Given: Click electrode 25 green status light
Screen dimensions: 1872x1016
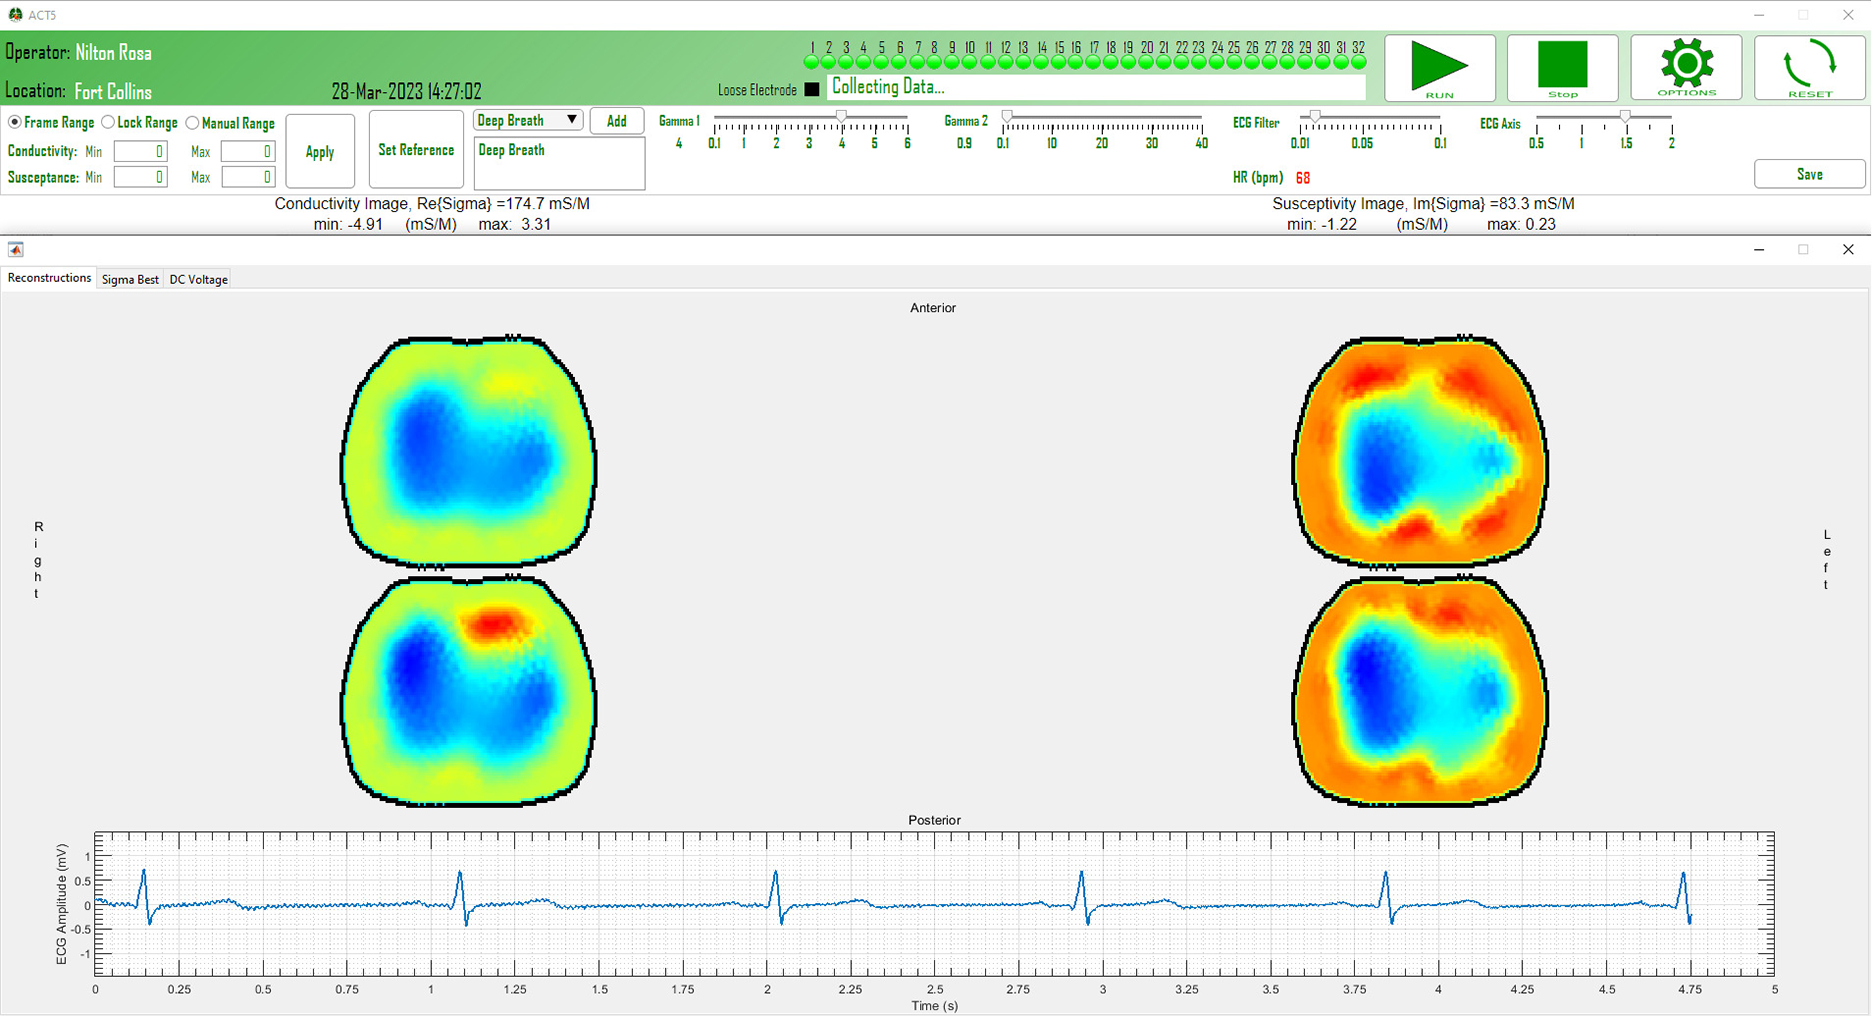Looking at the screenshot, I should (1234, 62).
